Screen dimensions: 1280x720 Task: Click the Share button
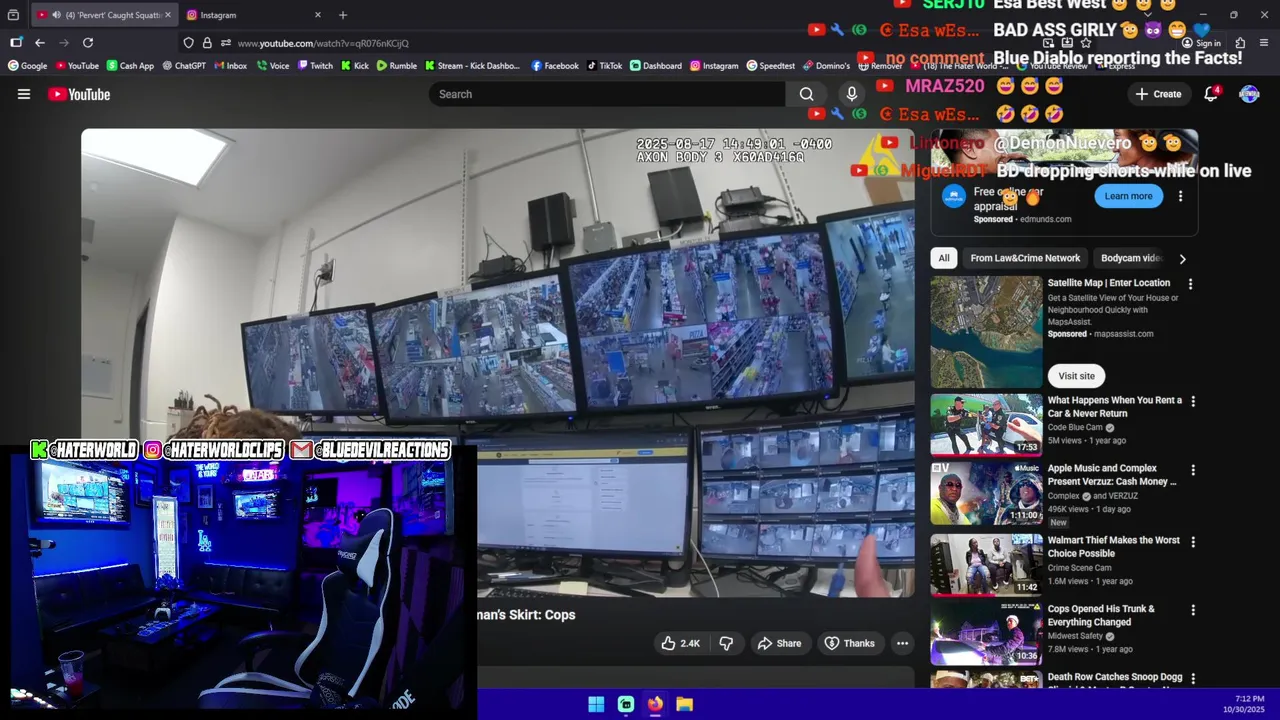coord(779,643)
